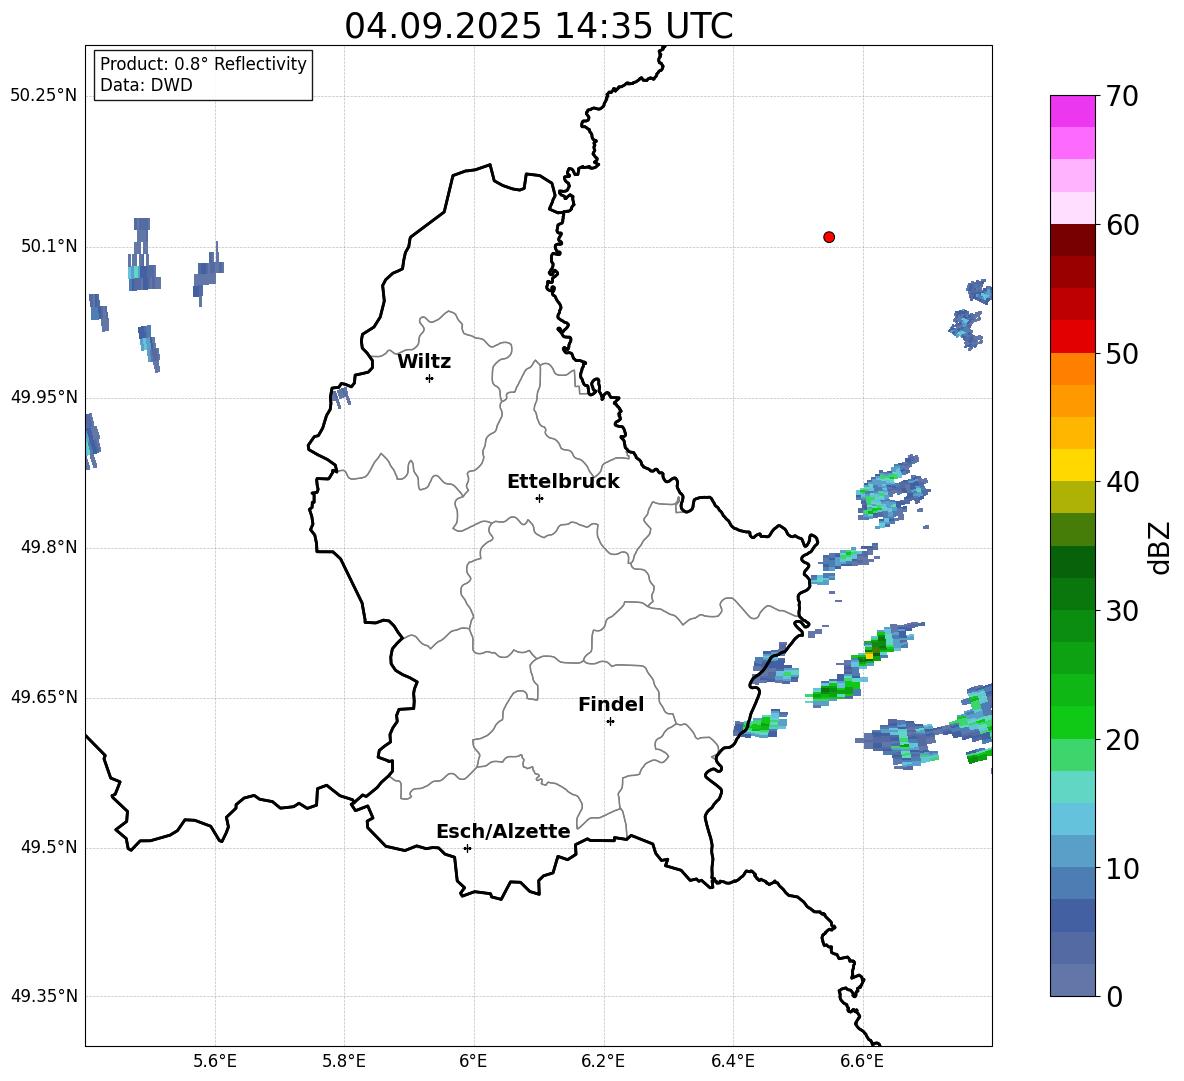Click the 50.25°N latitude label
1184x1081 pixels.
(44, 96)
